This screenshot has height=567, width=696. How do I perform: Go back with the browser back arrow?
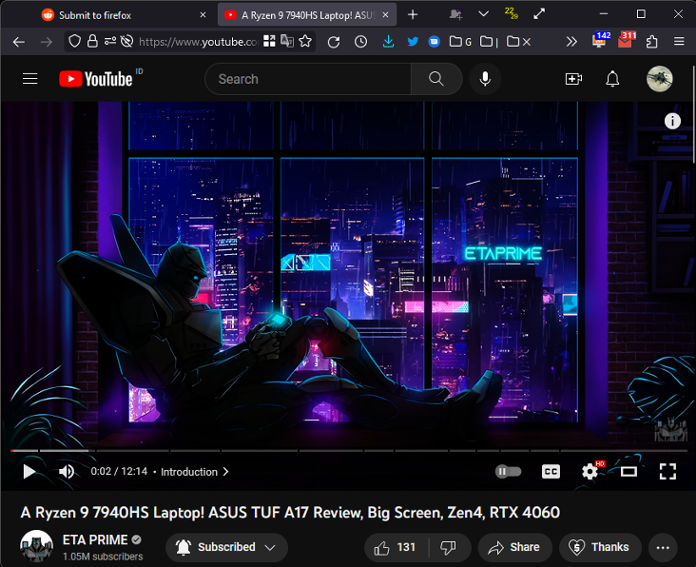(19, 42)
